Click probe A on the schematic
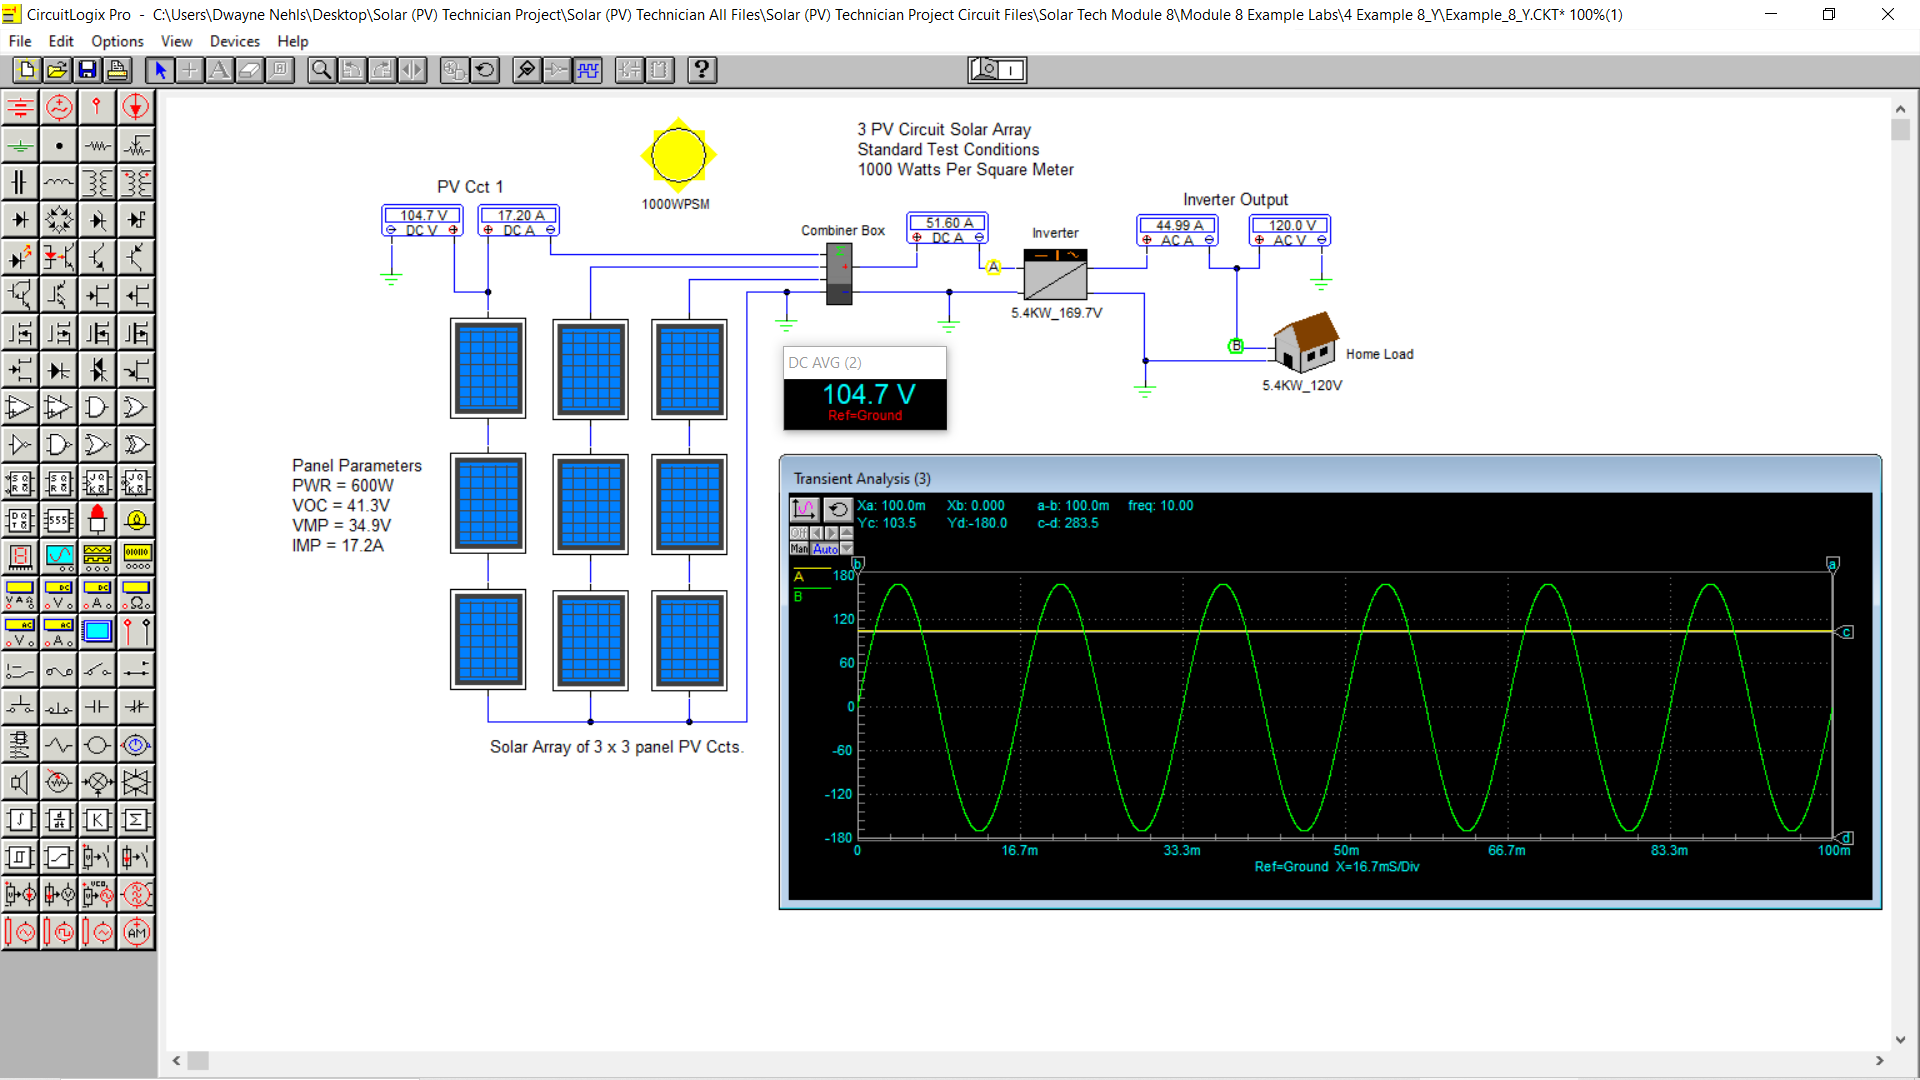The image size is (1920, 1080). pos(993,267)
